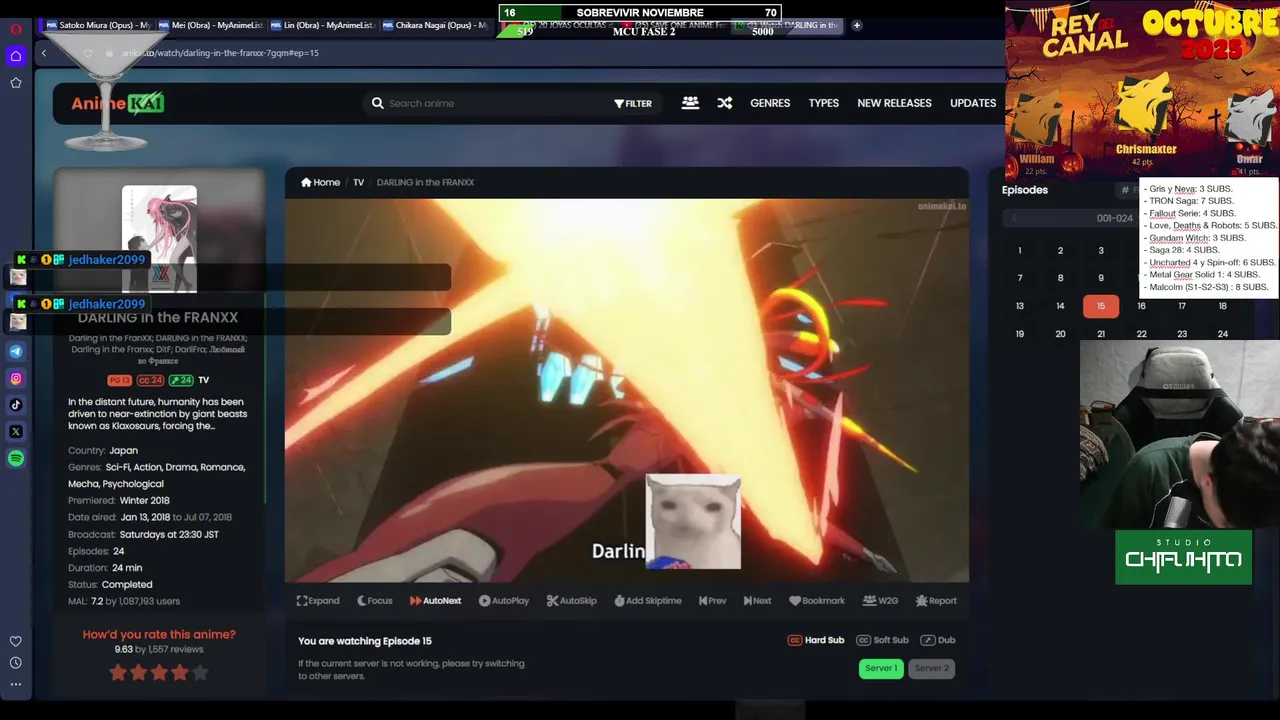Bookmark this anime with the heart button

817,601
